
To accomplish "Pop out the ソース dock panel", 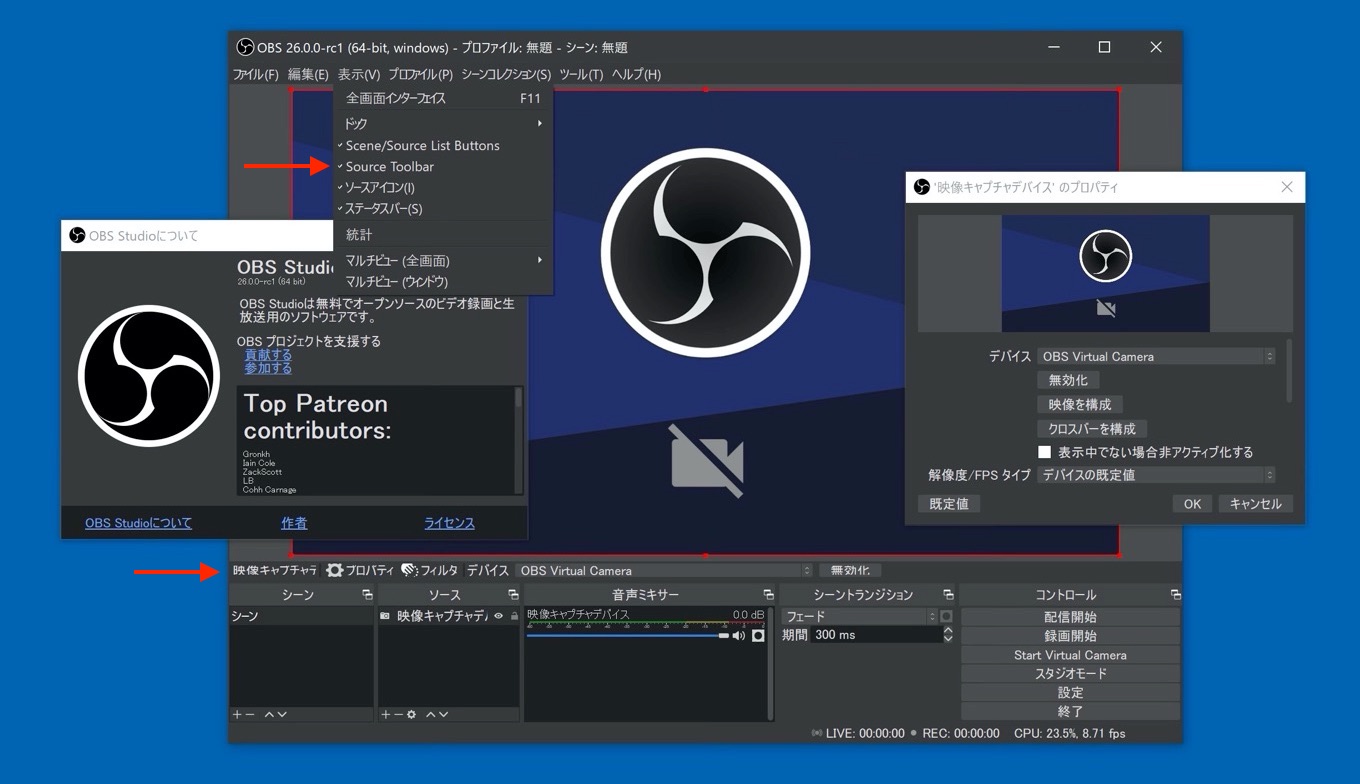I will point(513,595).
